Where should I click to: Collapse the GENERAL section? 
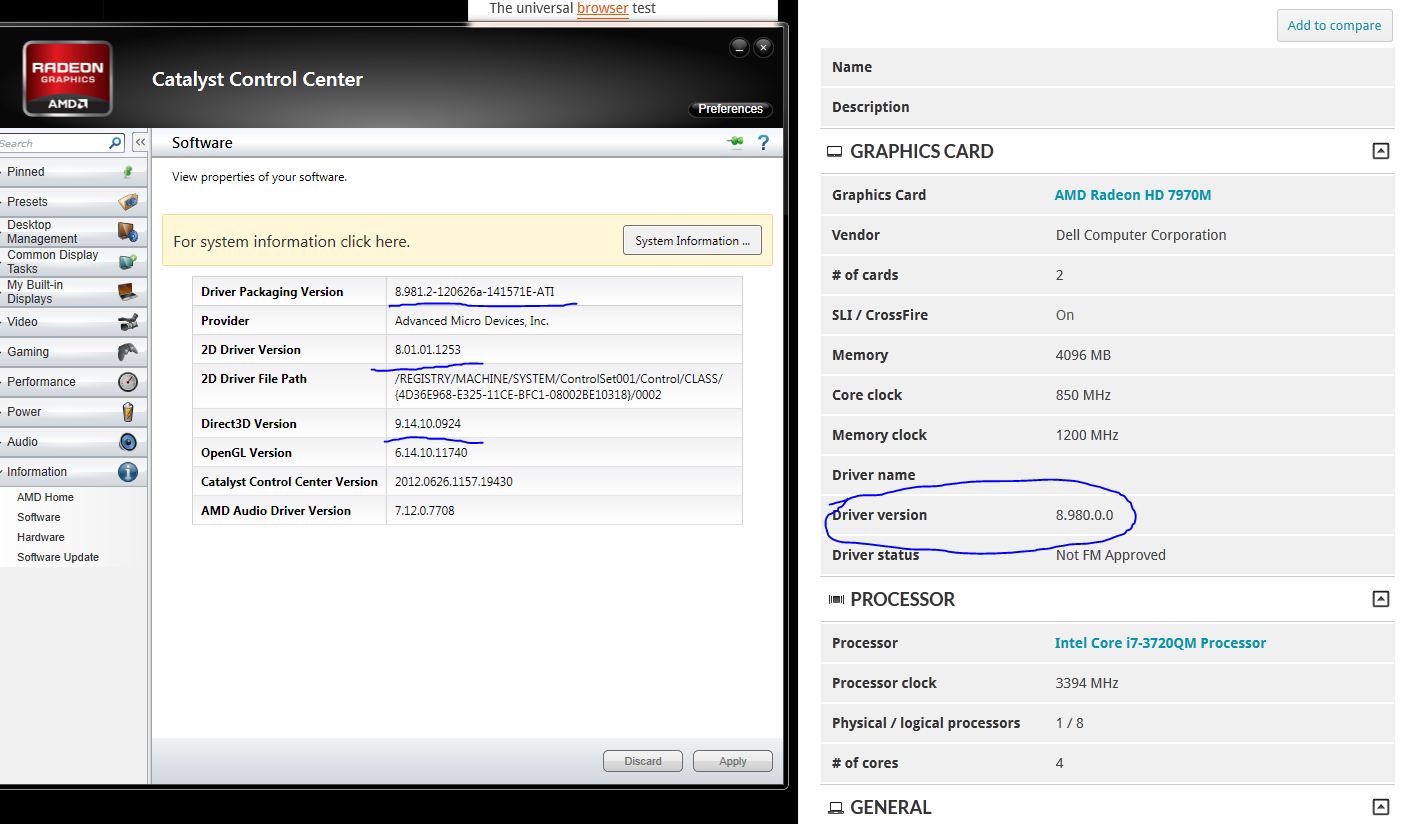coord(1380,807)
